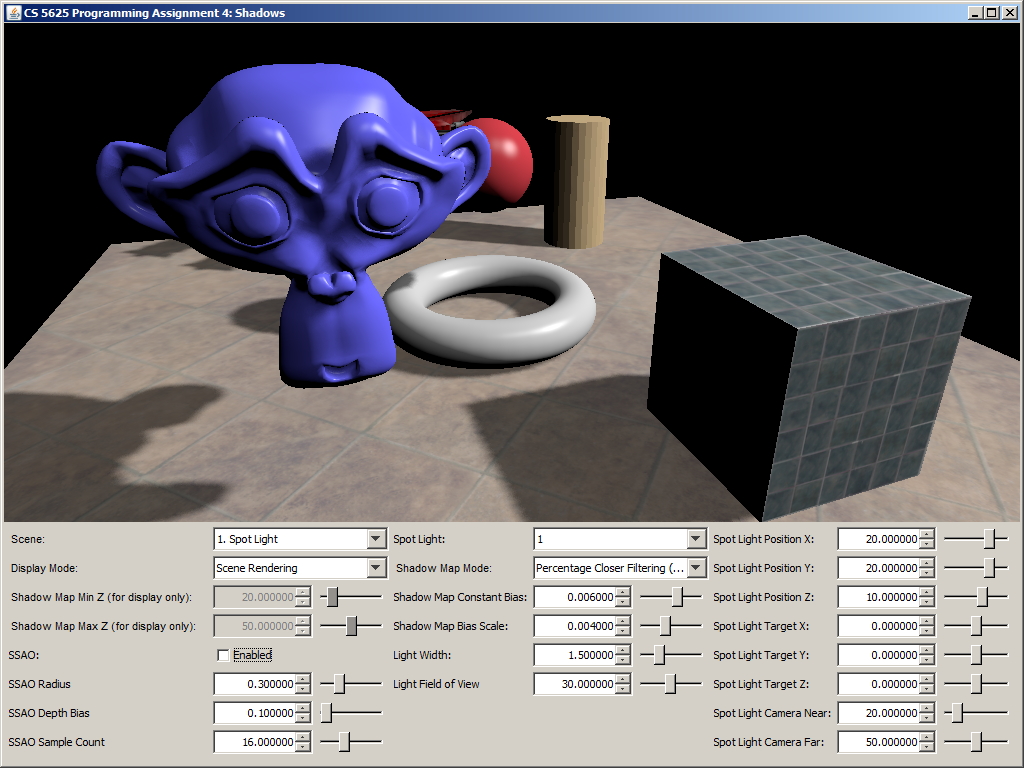Open the Scene dropdown

376,539
